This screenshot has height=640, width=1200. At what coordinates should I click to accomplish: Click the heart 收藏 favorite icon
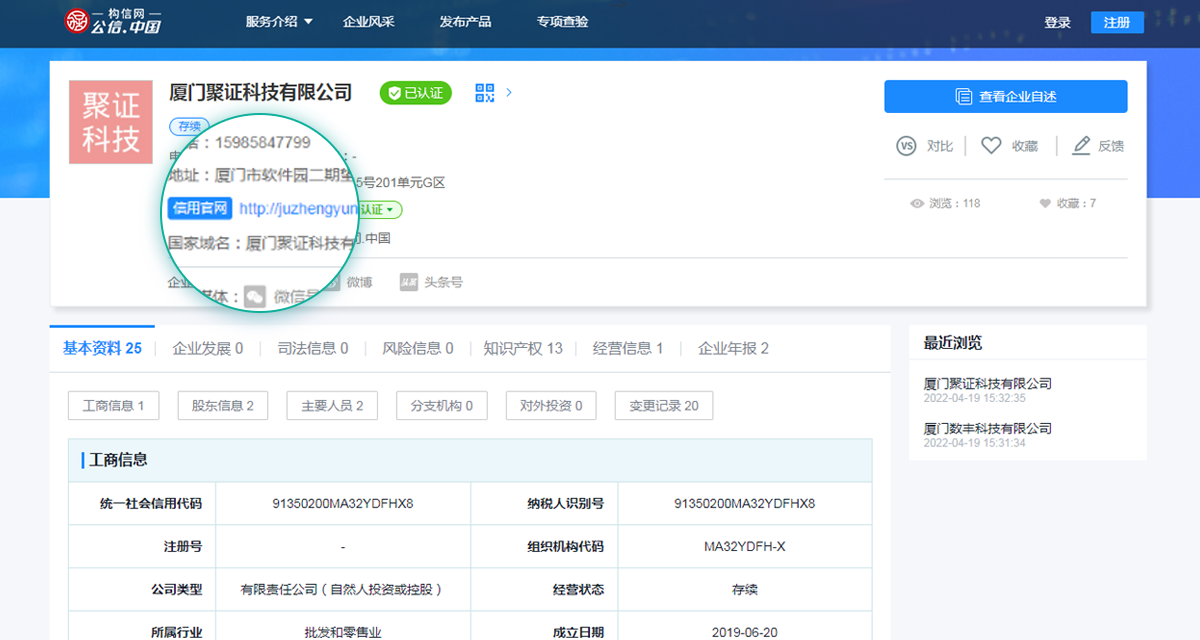[x=991, y=146]
